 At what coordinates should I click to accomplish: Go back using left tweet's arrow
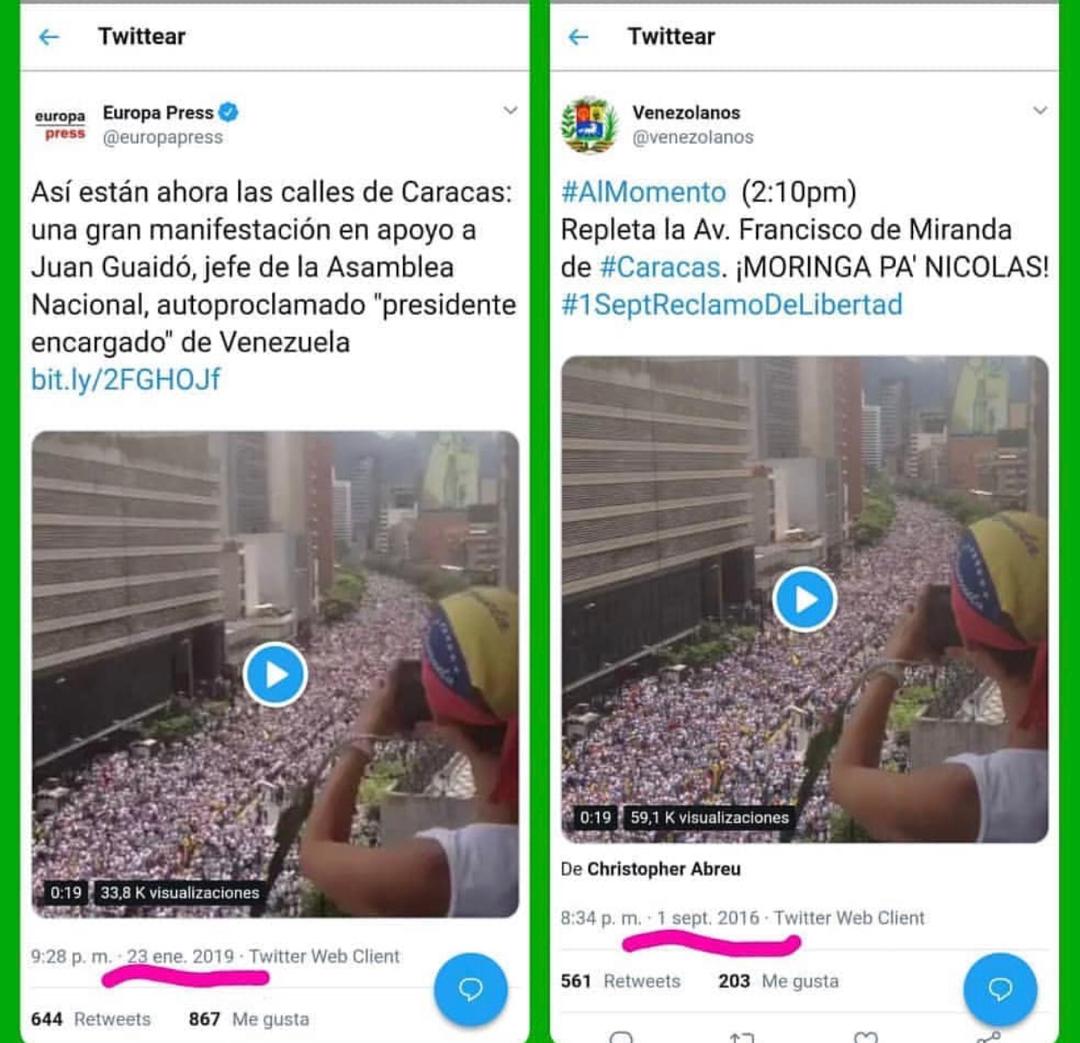coord(49,37)
